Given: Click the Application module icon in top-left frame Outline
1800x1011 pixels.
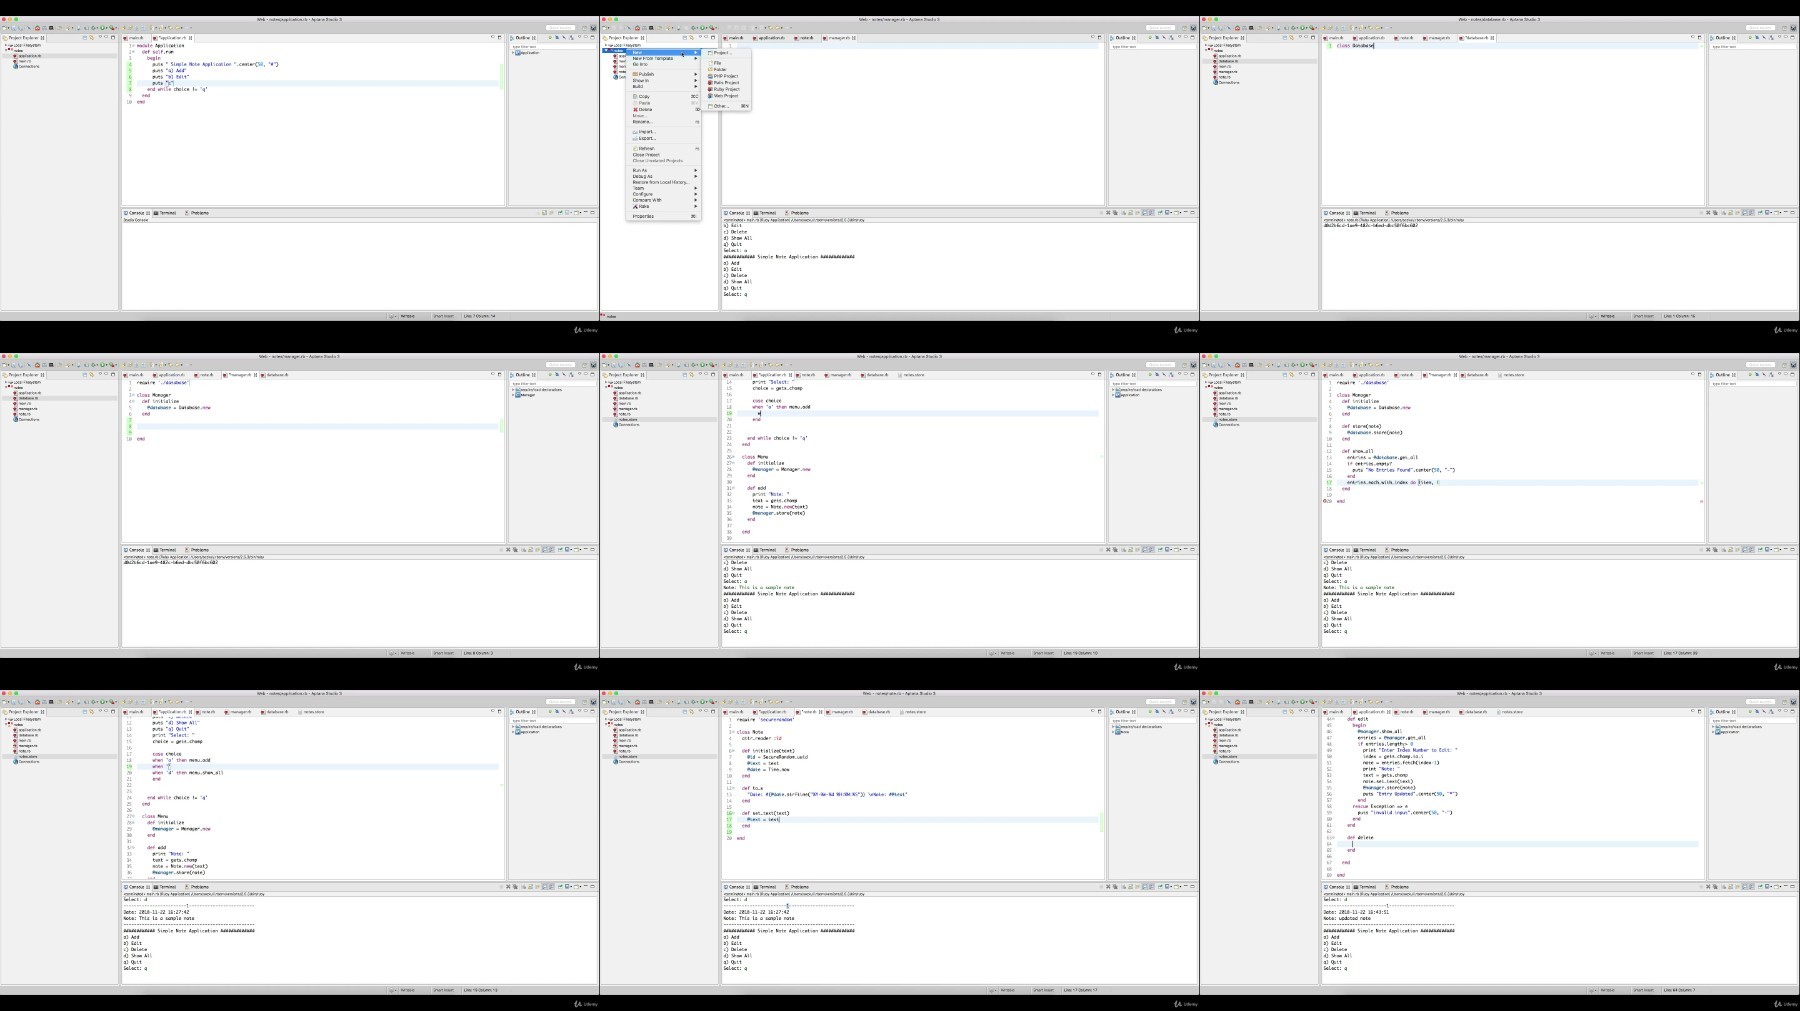Looking at the screenshot, I should 517,53.
